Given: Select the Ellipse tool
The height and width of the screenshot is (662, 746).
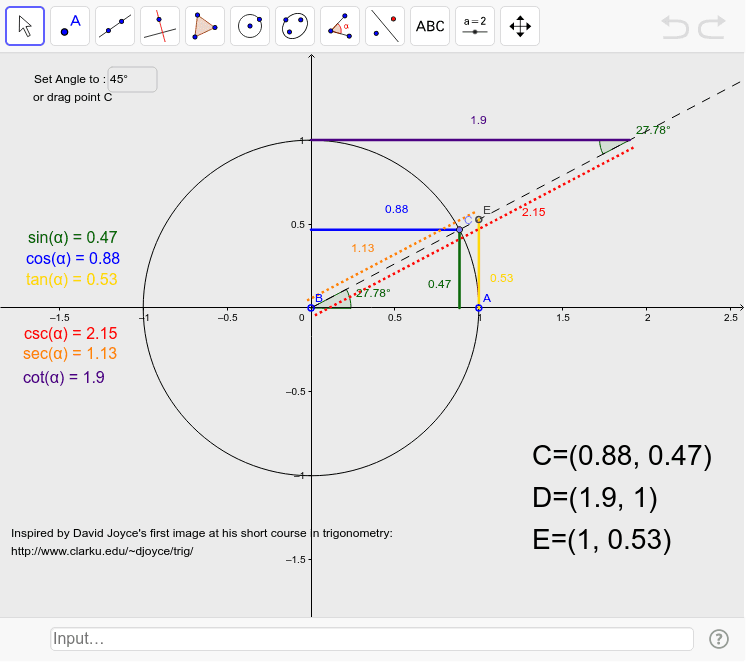Looking at the screenshot, I should 294,26.
